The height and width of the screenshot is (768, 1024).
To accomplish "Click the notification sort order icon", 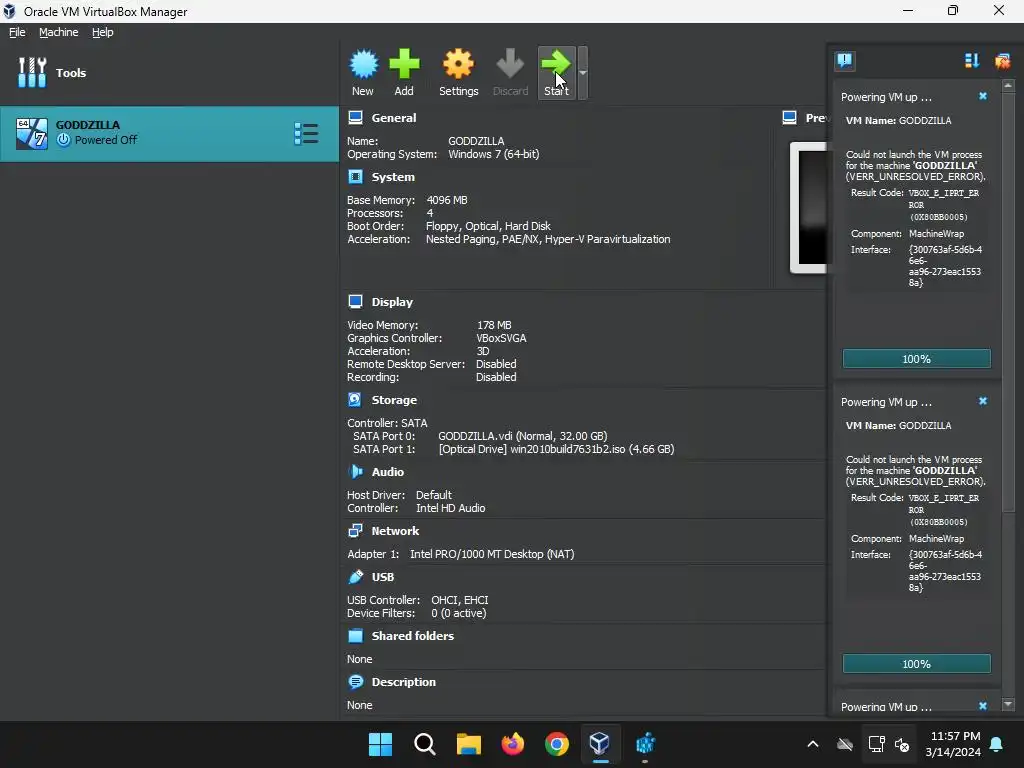I will 972,61.
